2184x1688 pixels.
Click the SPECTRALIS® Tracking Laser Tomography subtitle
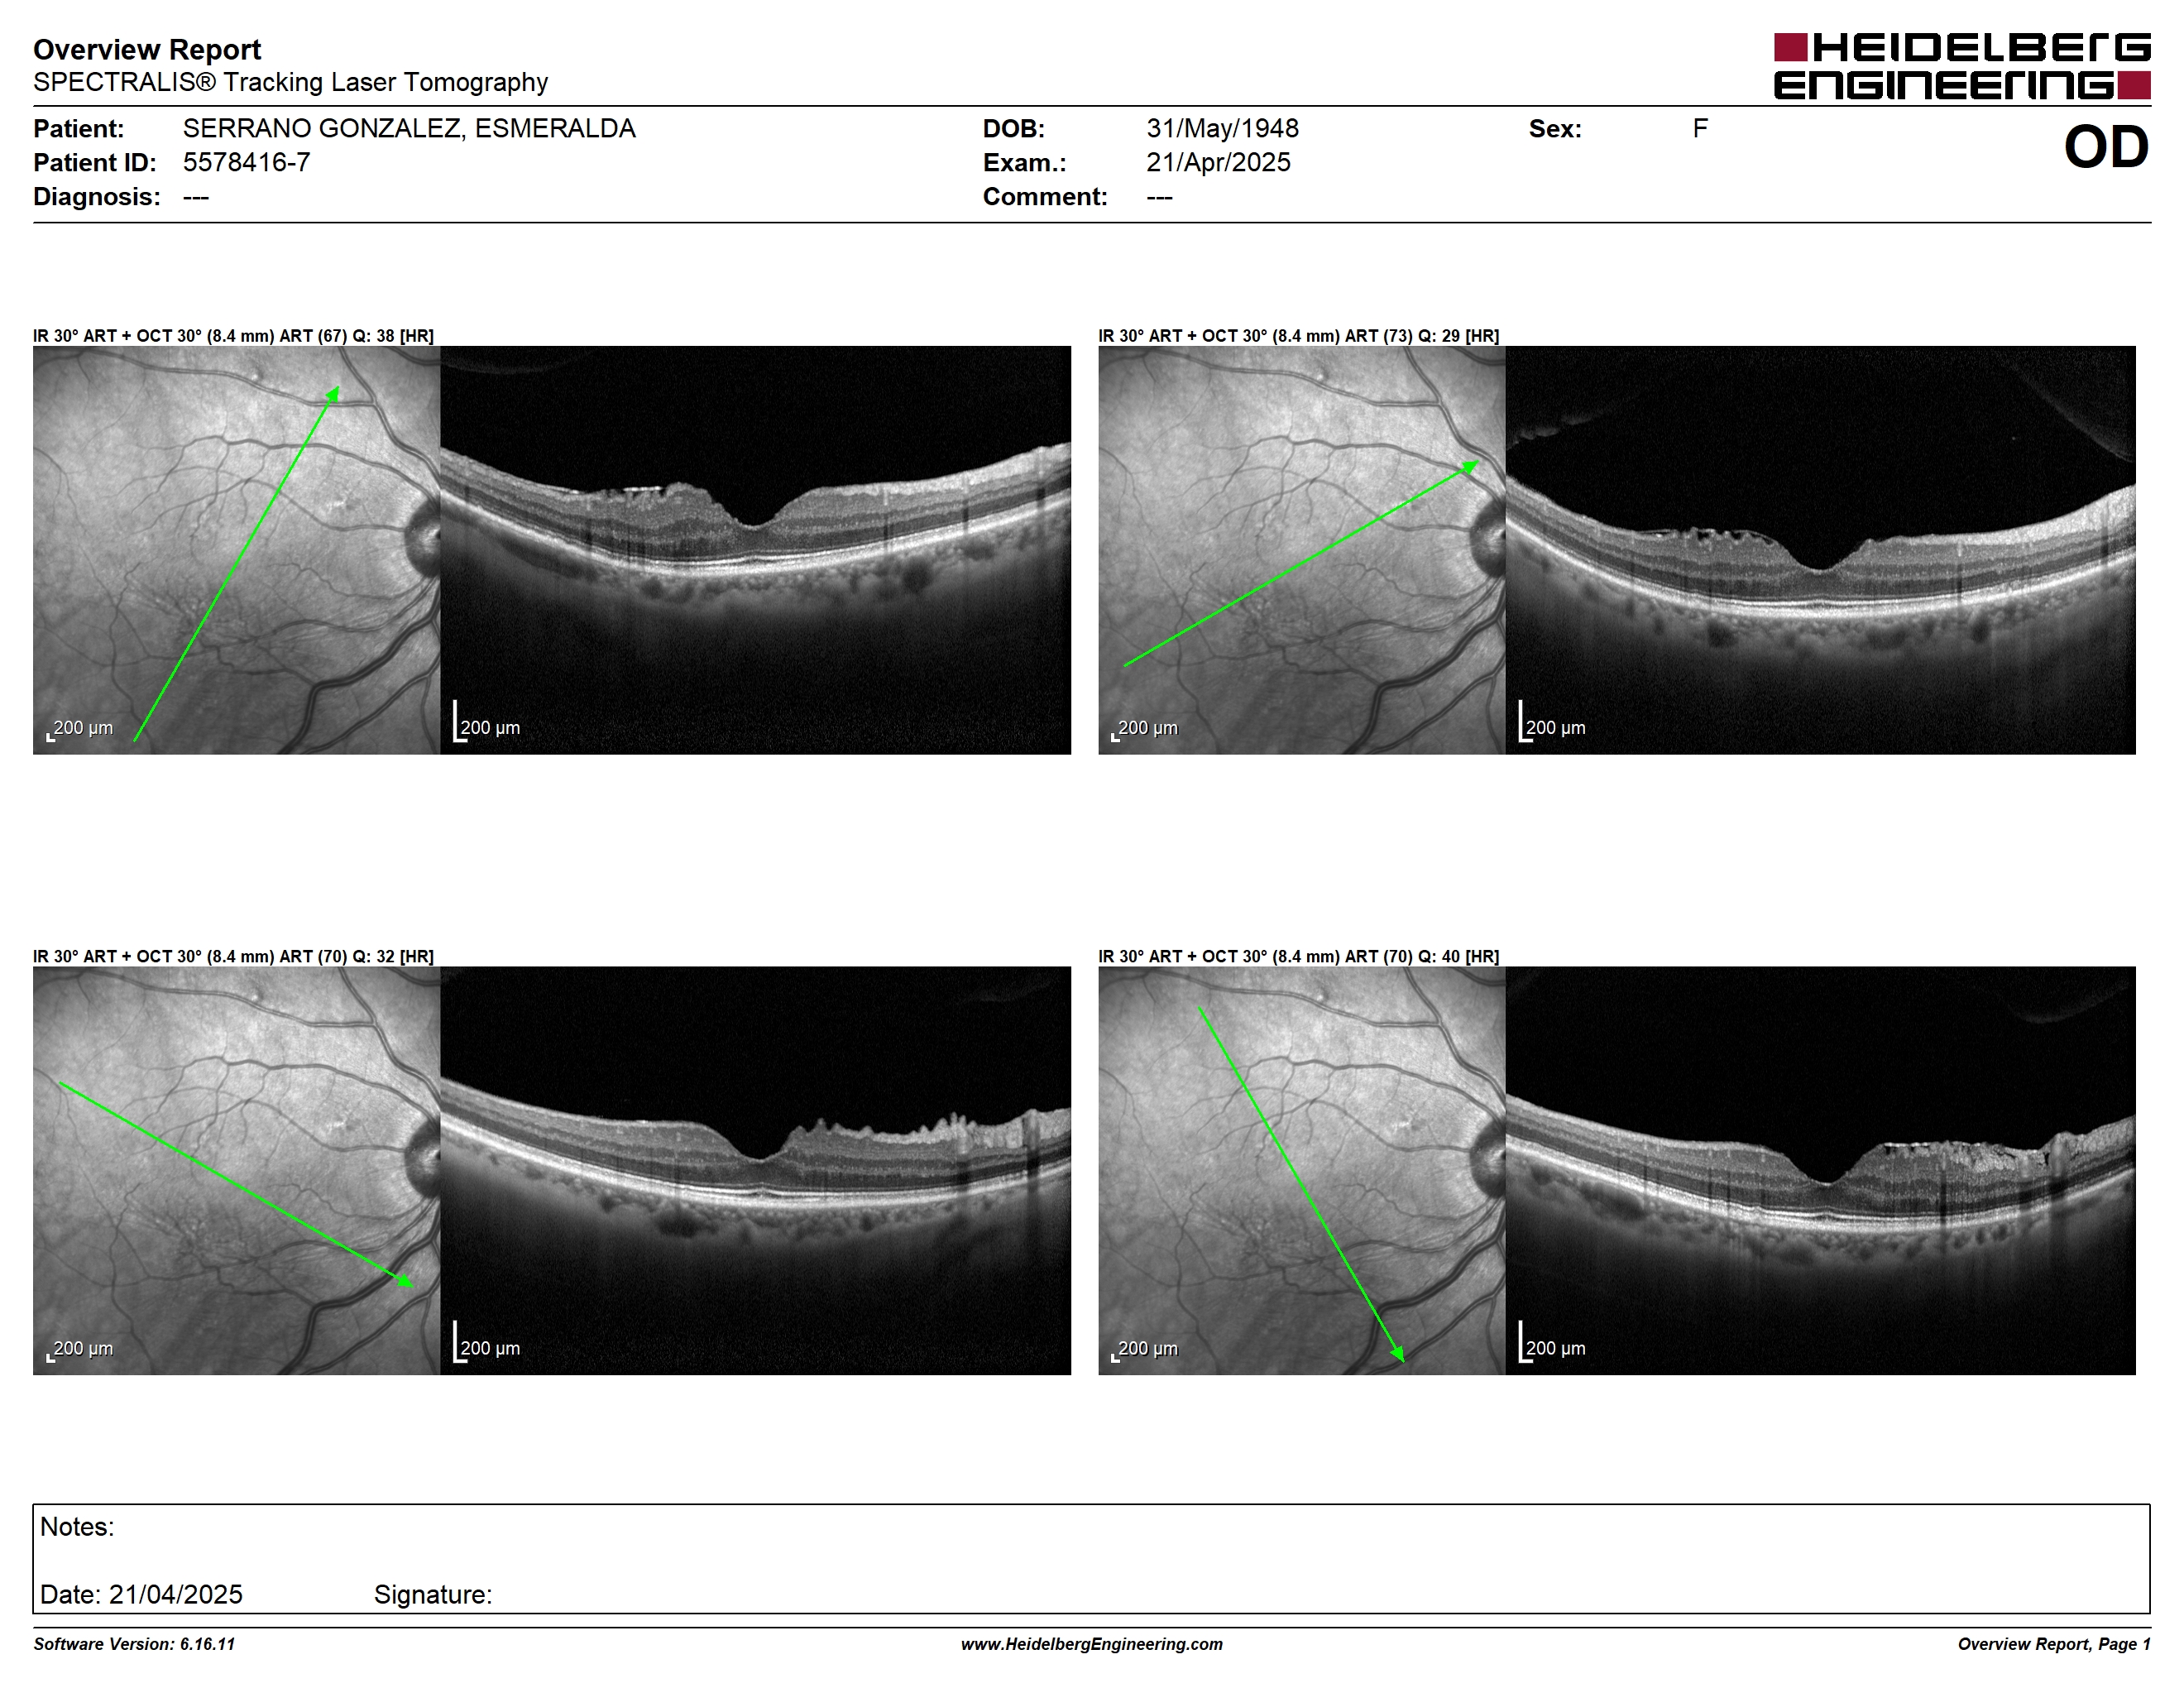click(x=290, y=82)
